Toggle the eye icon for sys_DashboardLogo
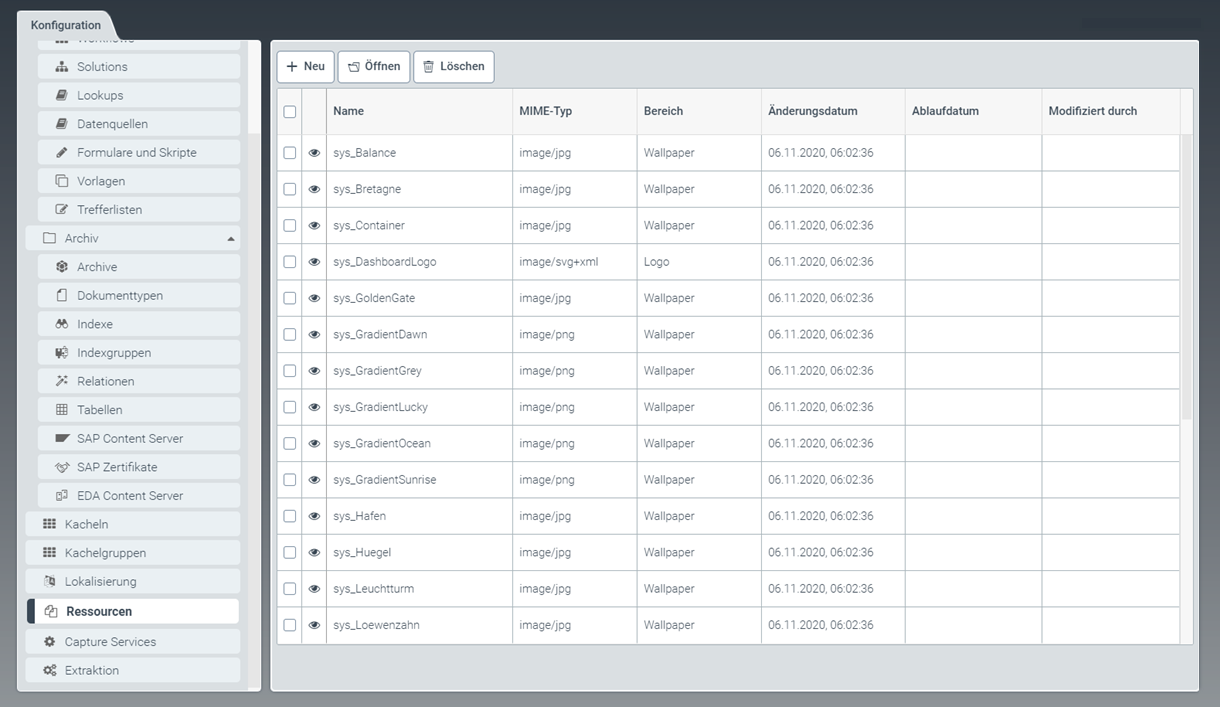 tap(314, 262)
